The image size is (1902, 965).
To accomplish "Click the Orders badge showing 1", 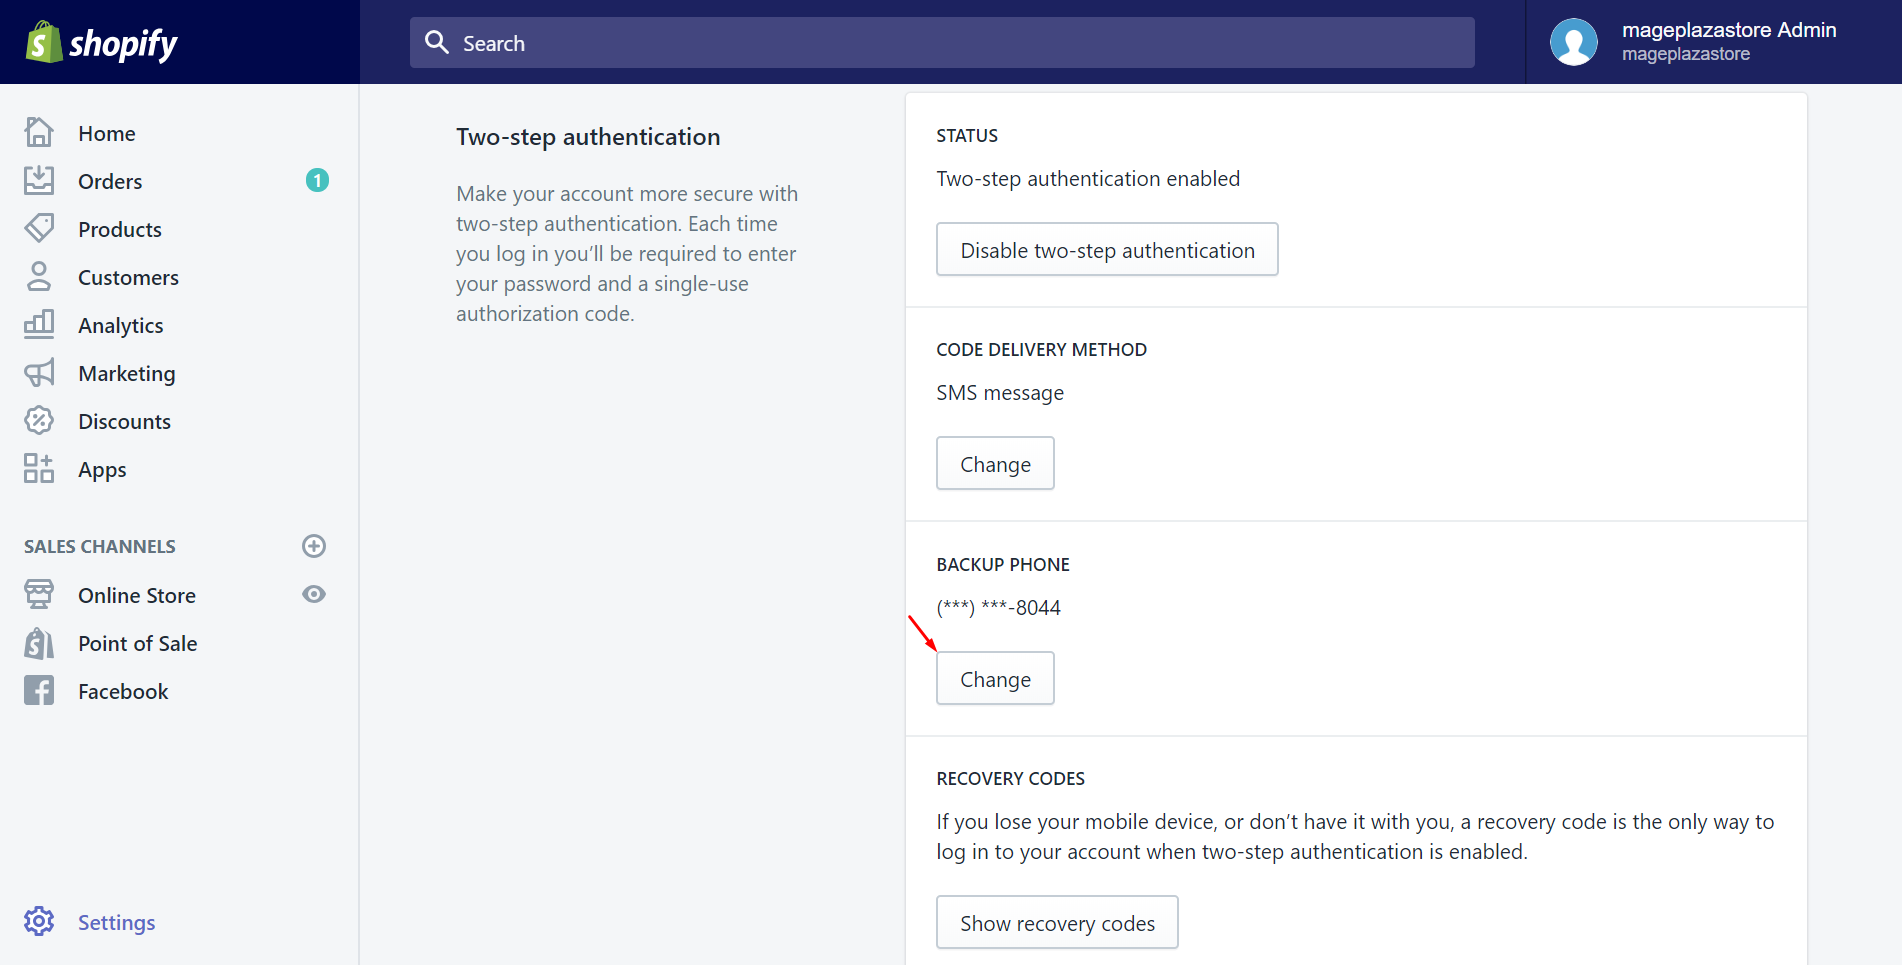I will [317, 180].
